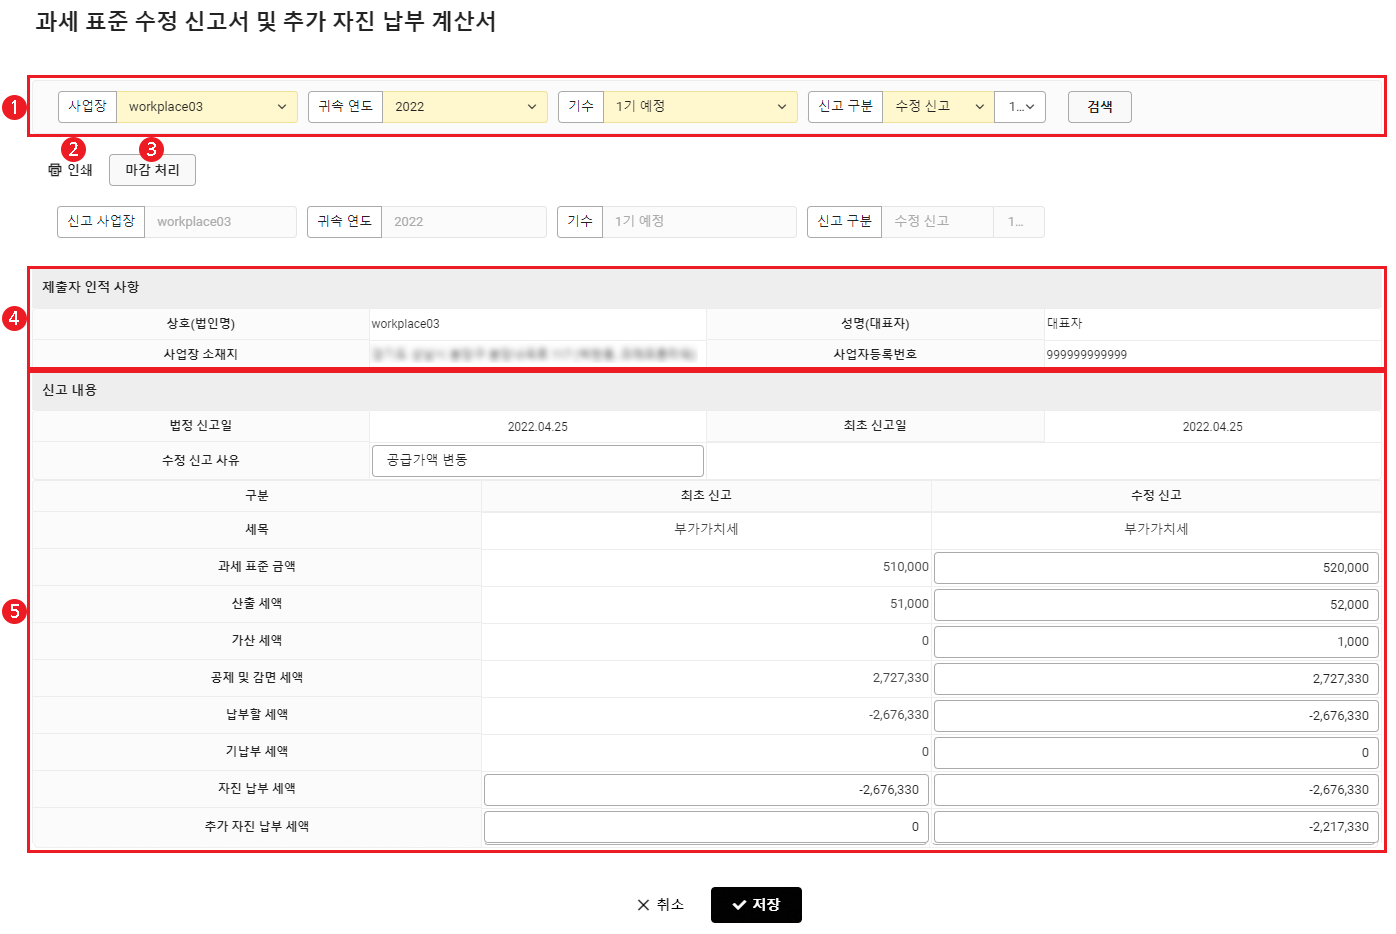Expand the small numeric dropdown beside 수정 신고

point(1020,107)
